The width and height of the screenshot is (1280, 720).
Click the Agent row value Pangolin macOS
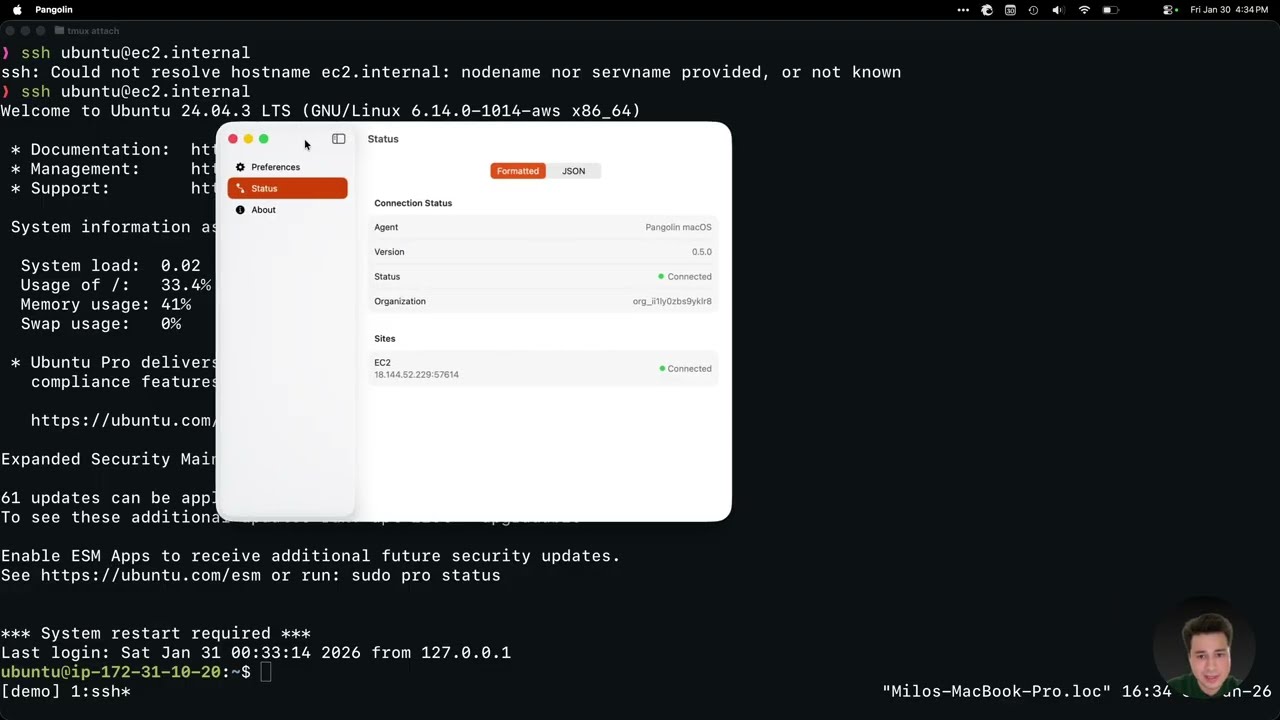pos(678,227)
